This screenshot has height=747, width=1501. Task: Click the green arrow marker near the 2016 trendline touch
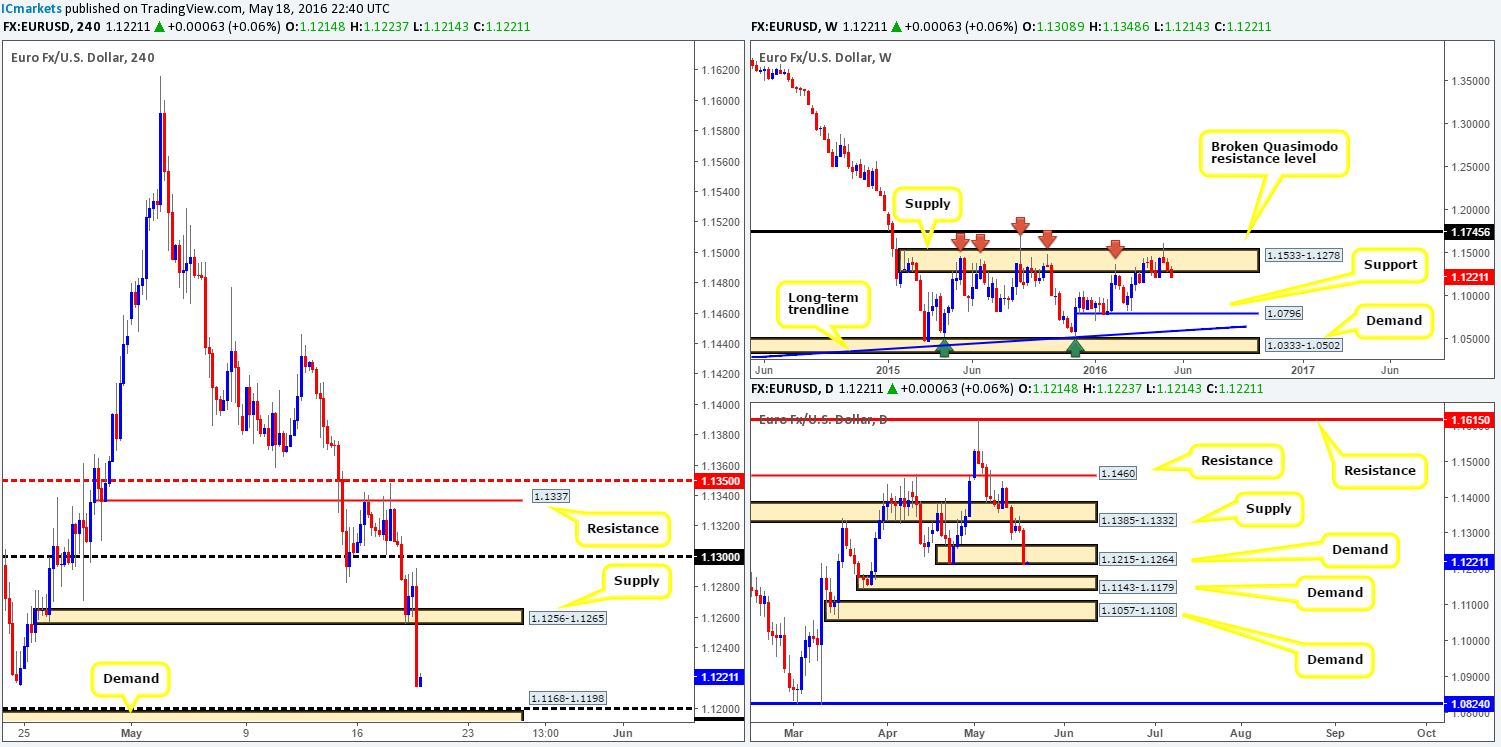[1077, 347]
